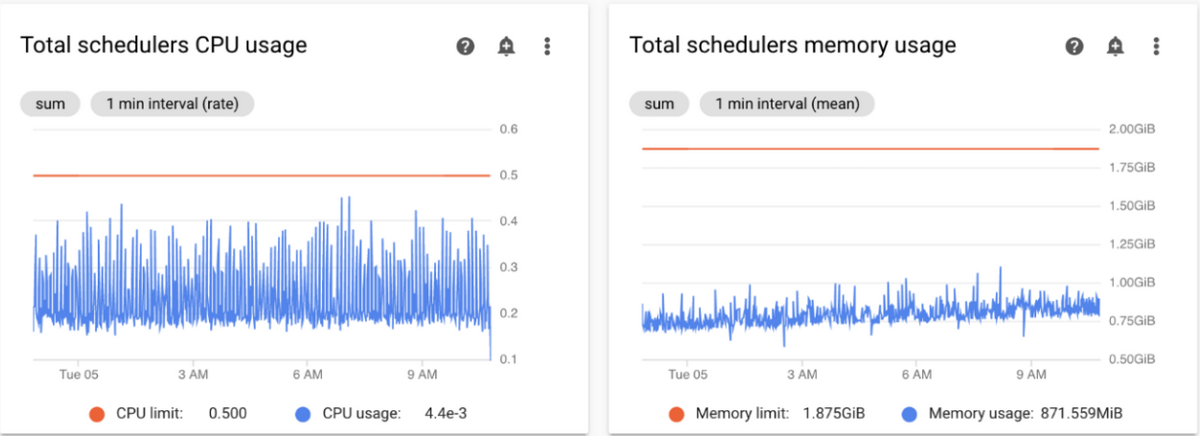Viewport: 1200px width, 436px height.
Task: Open help for Total schedulers CPU usage
Action: (x=465, y=46)
